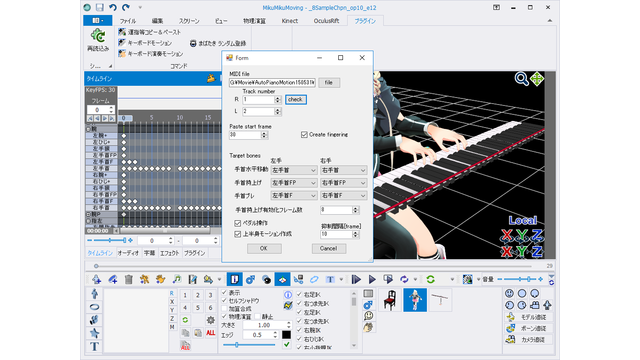640x360 pixels.
Task: Expand the 腕P group in timeline
Action: point(88,214)
